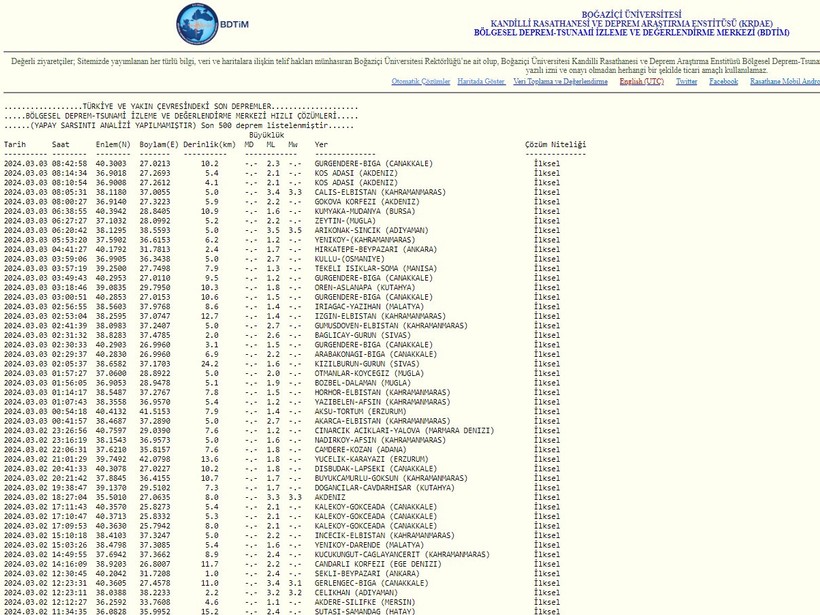This screenshot has height=615, width=820.
Task: Select location HORHOR-ELBISTAN (KAHRAMANMARAS)
Action: point(382,393)
